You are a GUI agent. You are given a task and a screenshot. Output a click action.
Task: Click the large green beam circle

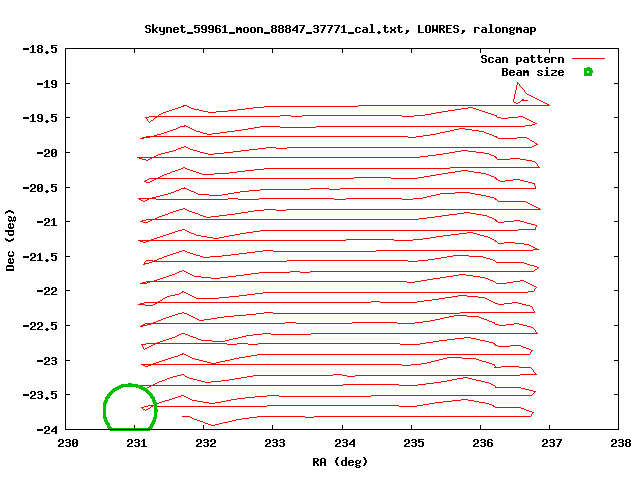coord(130,407)
